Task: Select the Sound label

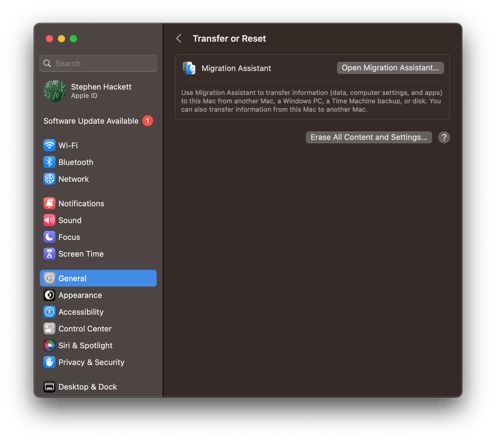Action: (x=70, y=220)
